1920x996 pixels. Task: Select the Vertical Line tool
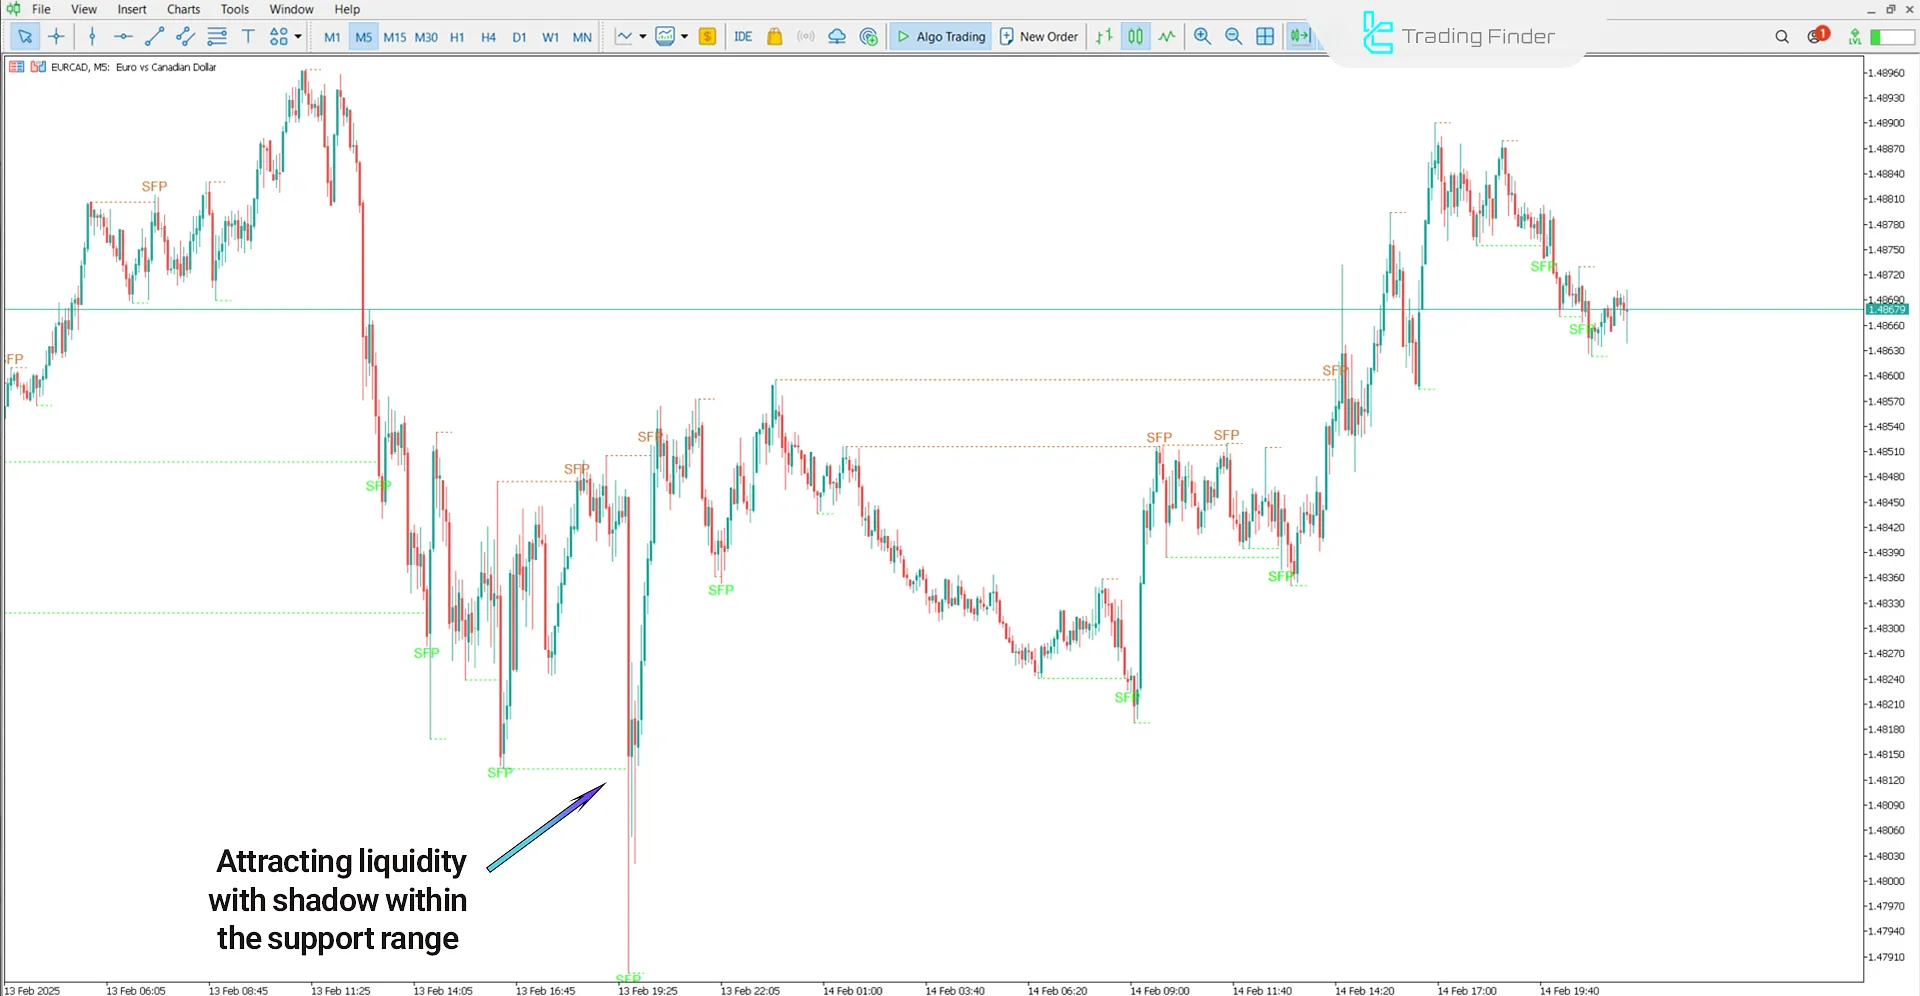click(92, 36)
